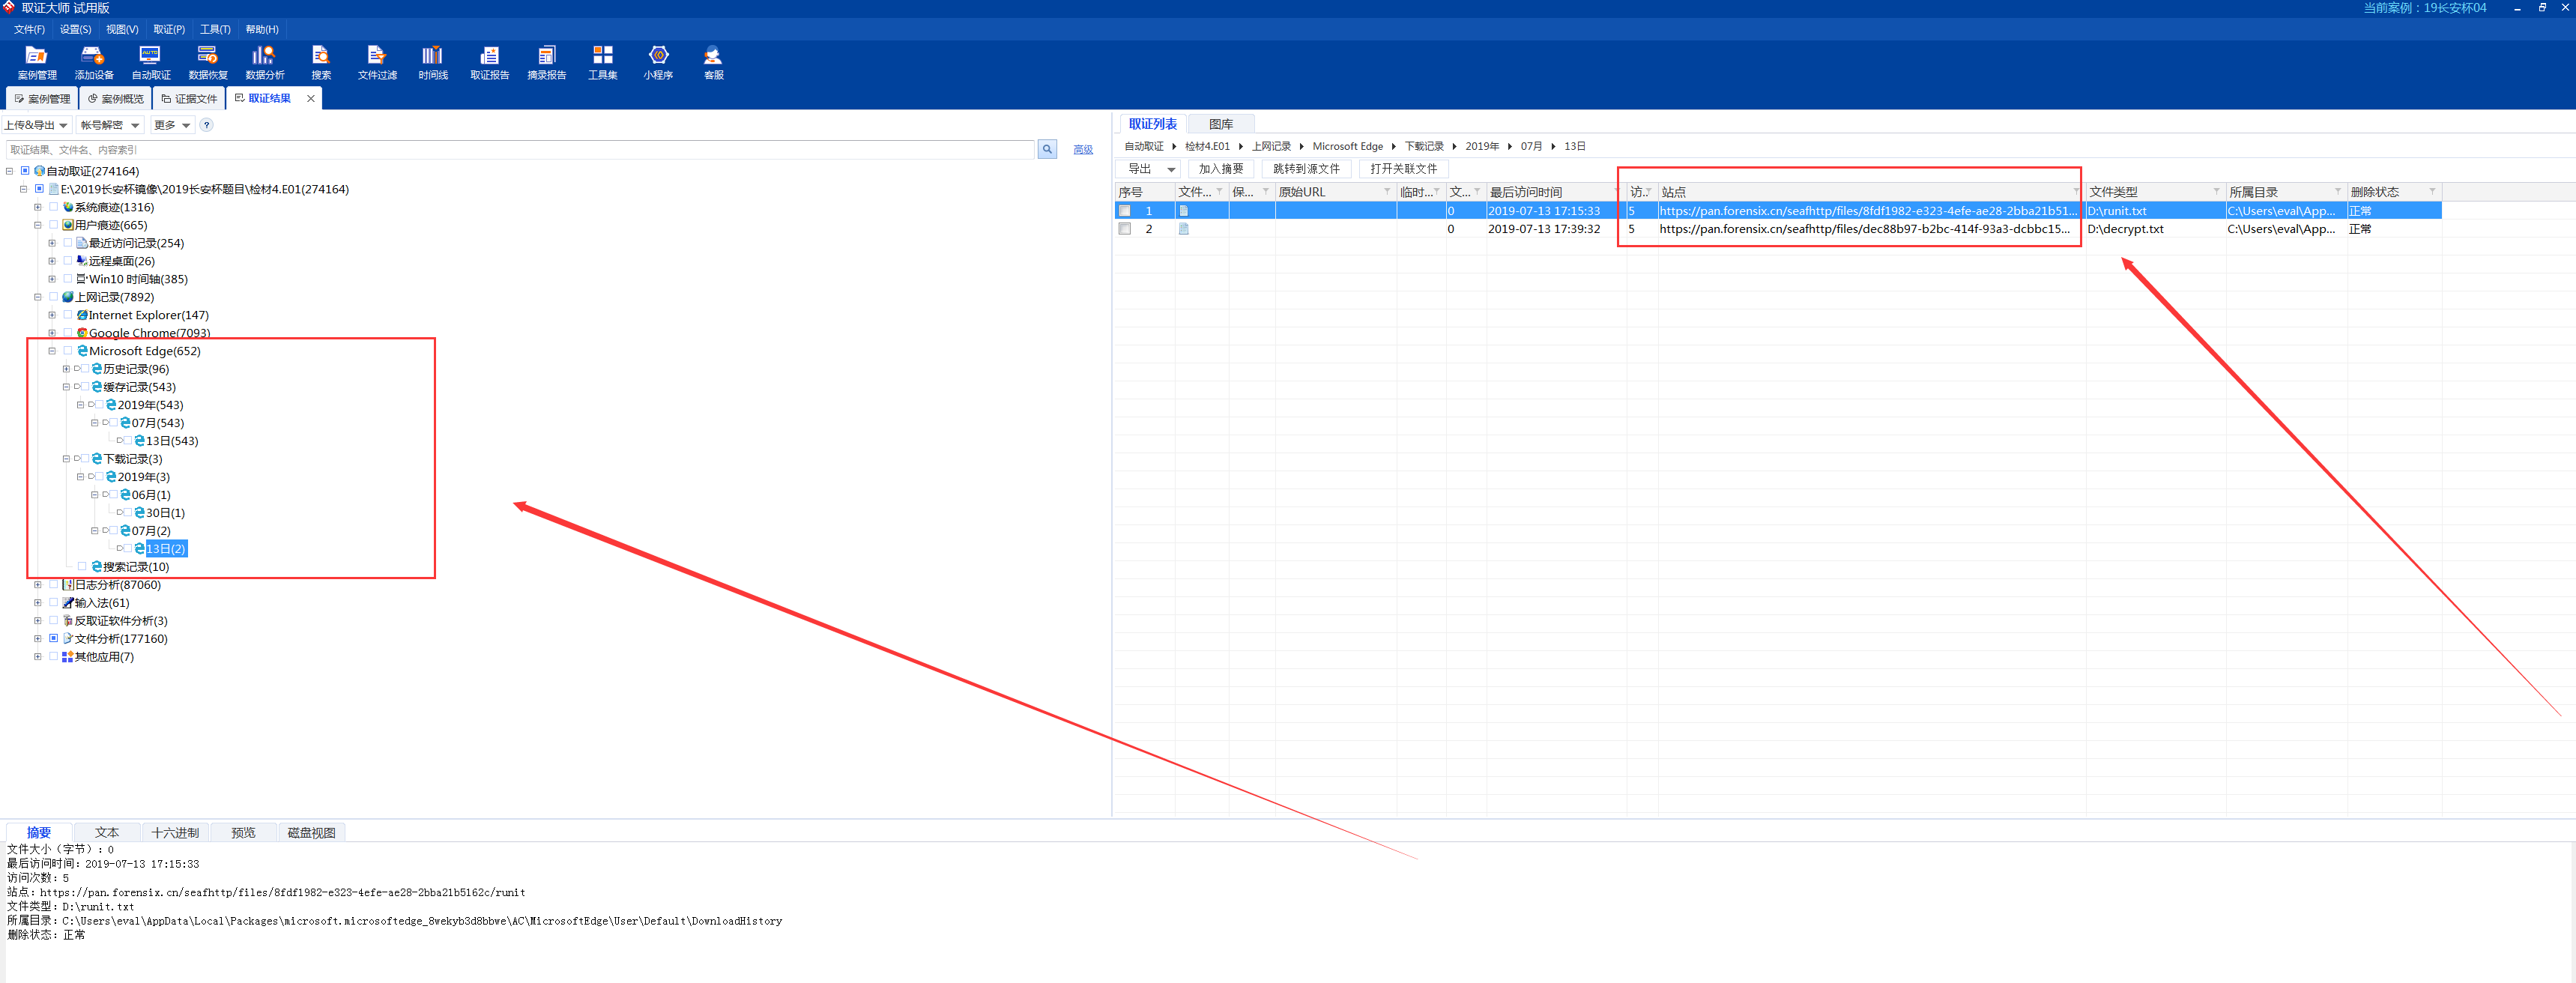Click the magnifier search button beside the search box
Viewport: 2576px width, 983px height.
tap(1047, 150)
